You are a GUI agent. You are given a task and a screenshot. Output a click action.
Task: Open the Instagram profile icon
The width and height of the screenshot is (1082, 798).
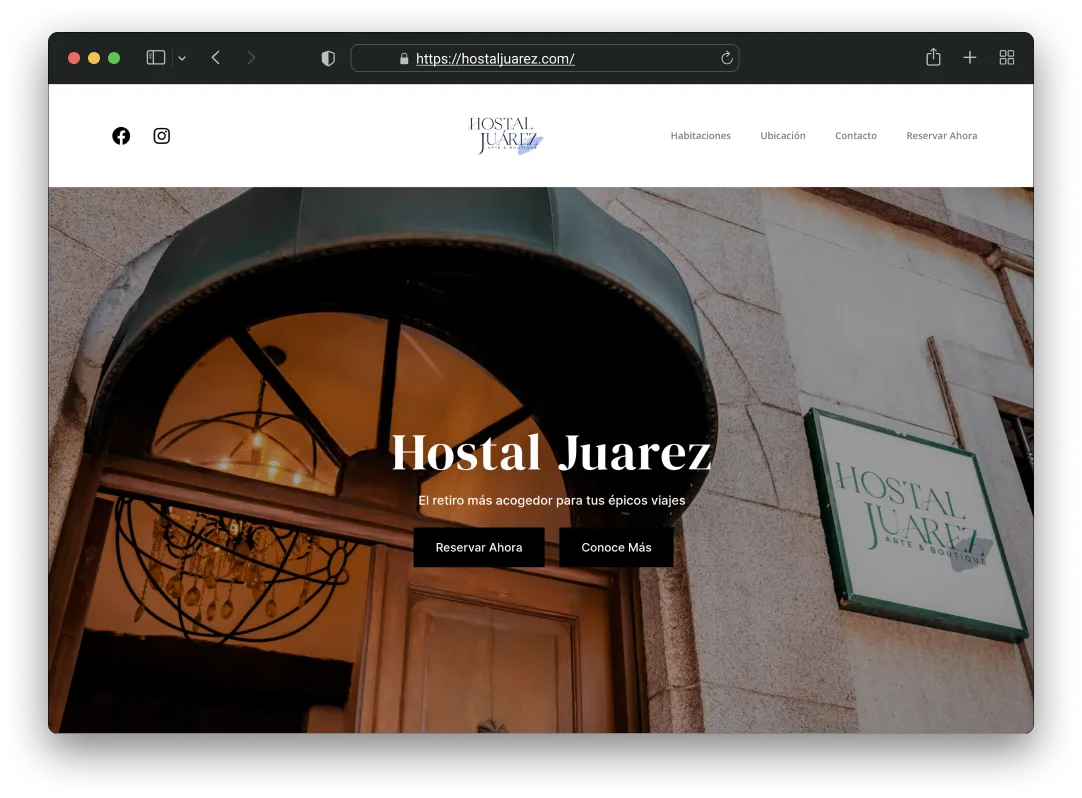click(161, 135)
